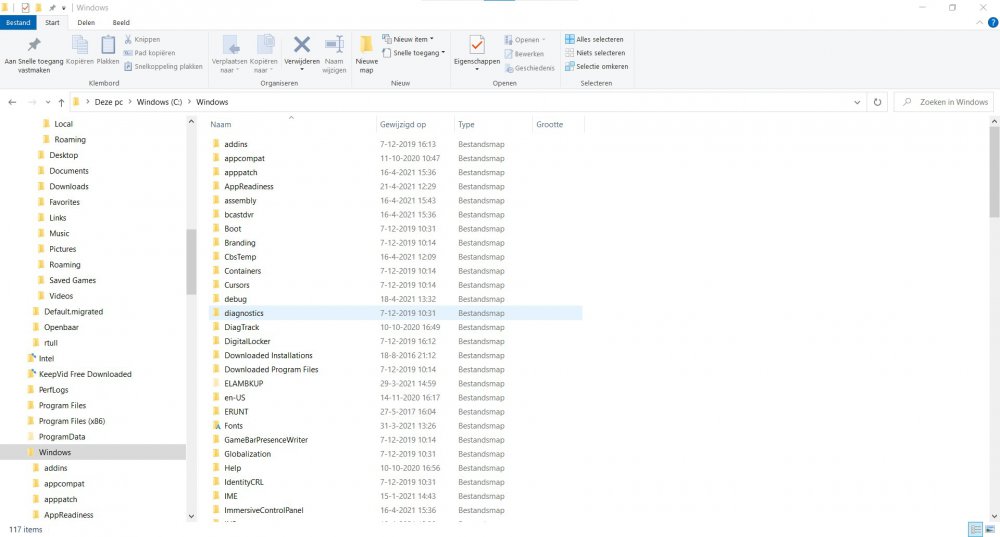
Task: Click Alles selecteren in ribbon
Action: 597,39
